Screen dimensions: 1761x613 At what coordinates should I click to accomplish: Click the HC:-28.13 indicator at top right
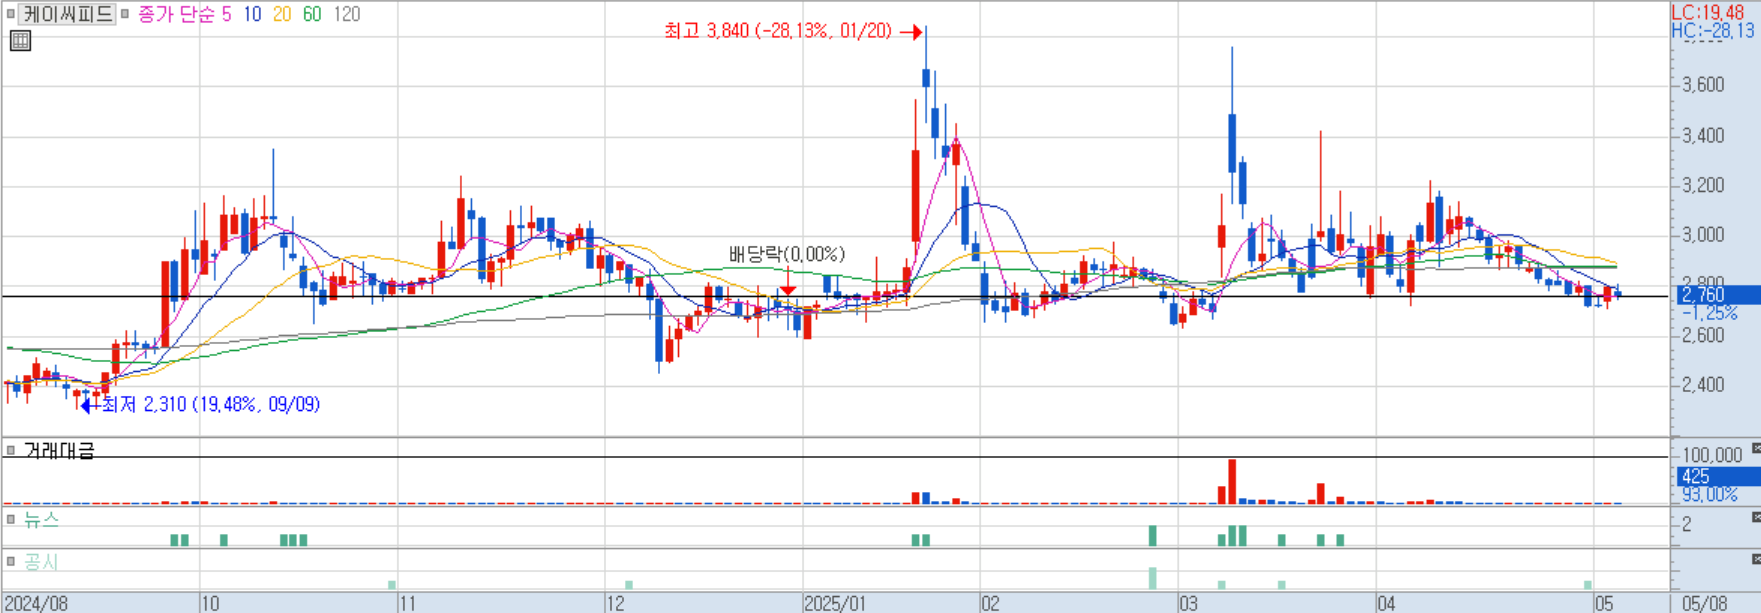click(1713, 31)
